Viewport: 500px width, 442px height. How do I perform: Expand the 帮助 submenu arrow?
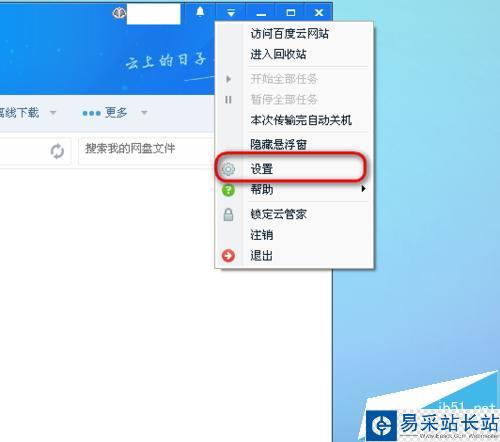click(x=363, y=189)
